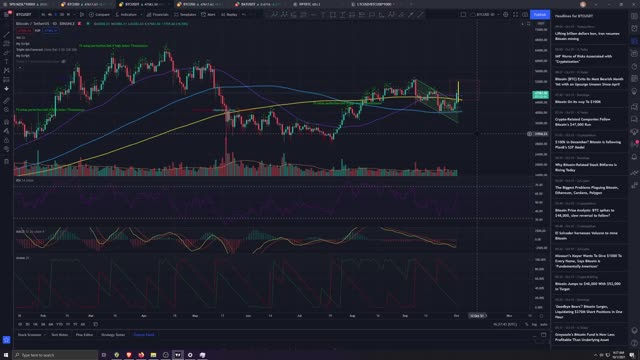Open the Indicators dropdown arrow
Screen dimensions: 640x360
click(140, 14)
